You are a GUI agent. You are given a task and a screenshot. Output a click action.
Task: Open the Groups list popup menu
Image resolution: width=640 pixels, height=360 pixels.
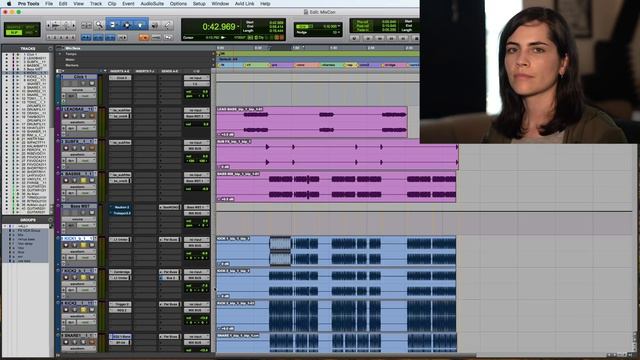point(50,220)
